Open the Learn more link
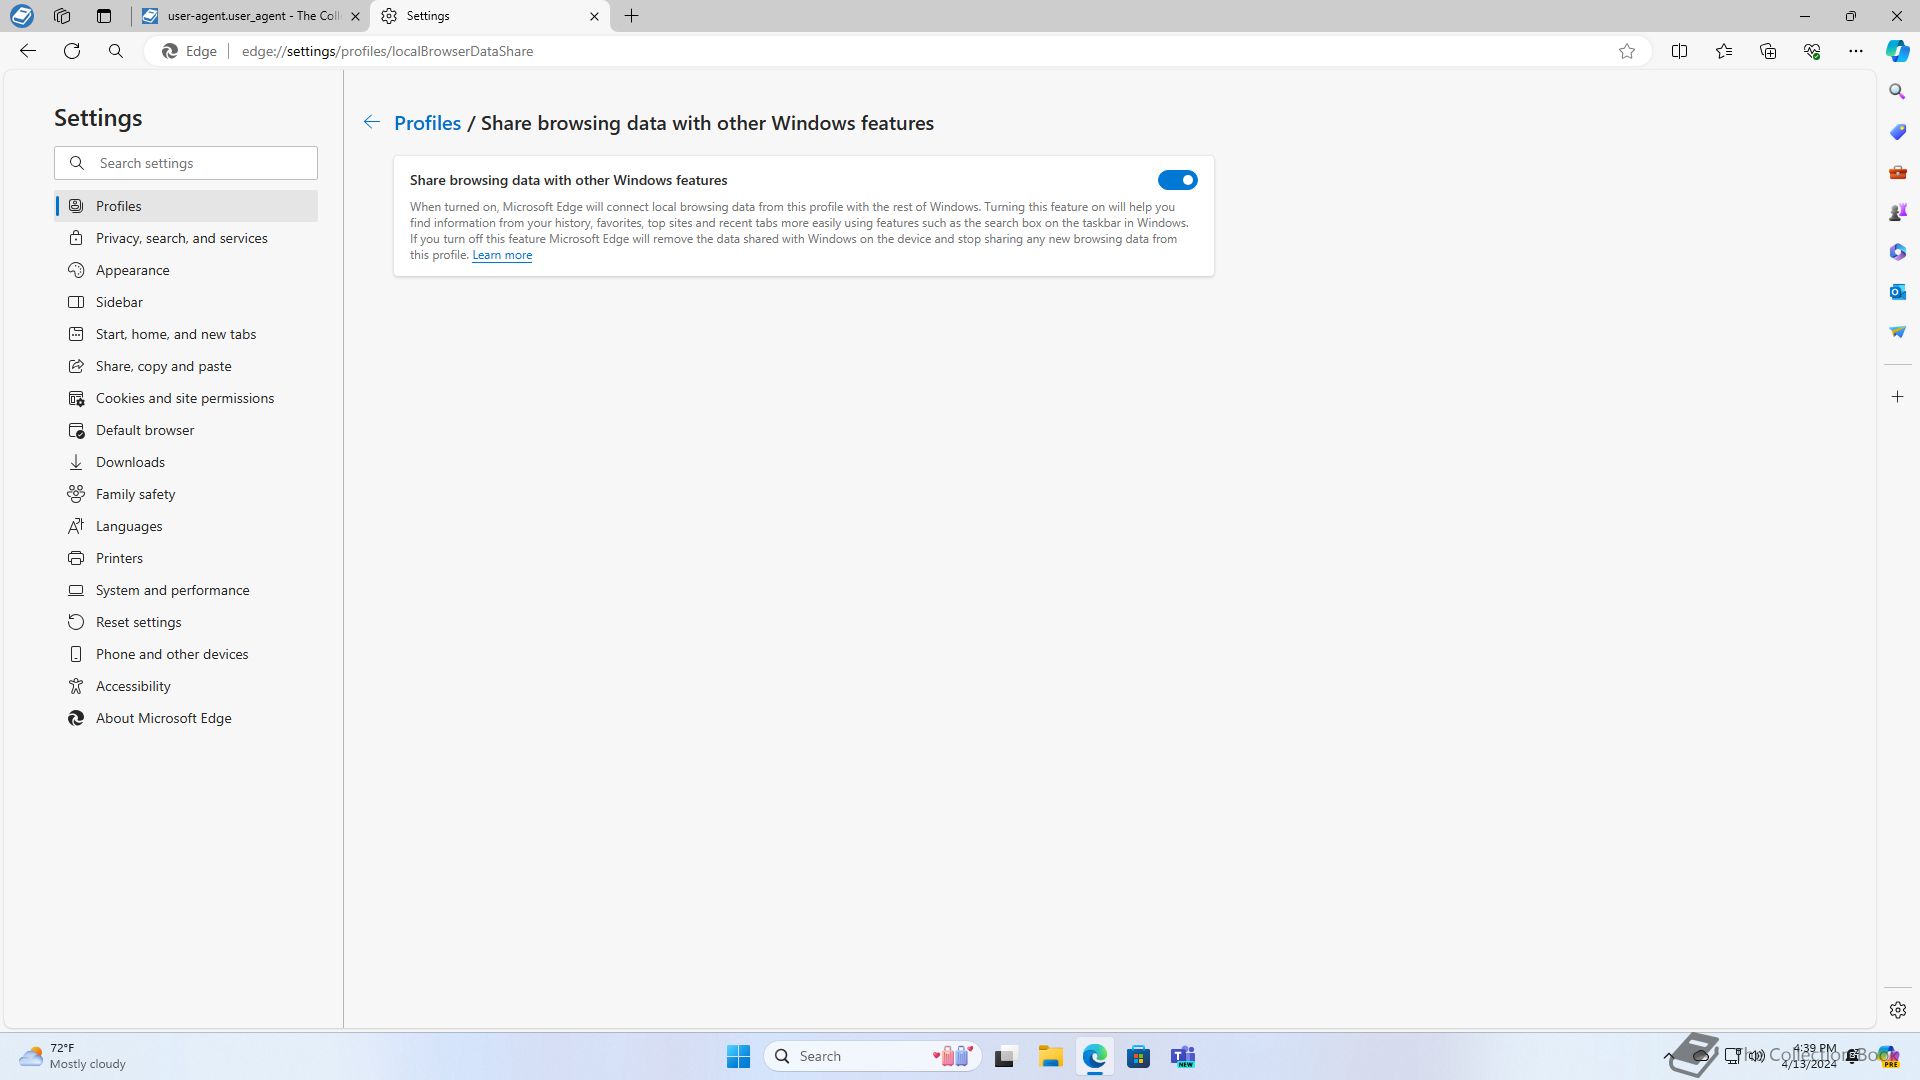Screen dimensions: 1920x1080 point(502,255)
